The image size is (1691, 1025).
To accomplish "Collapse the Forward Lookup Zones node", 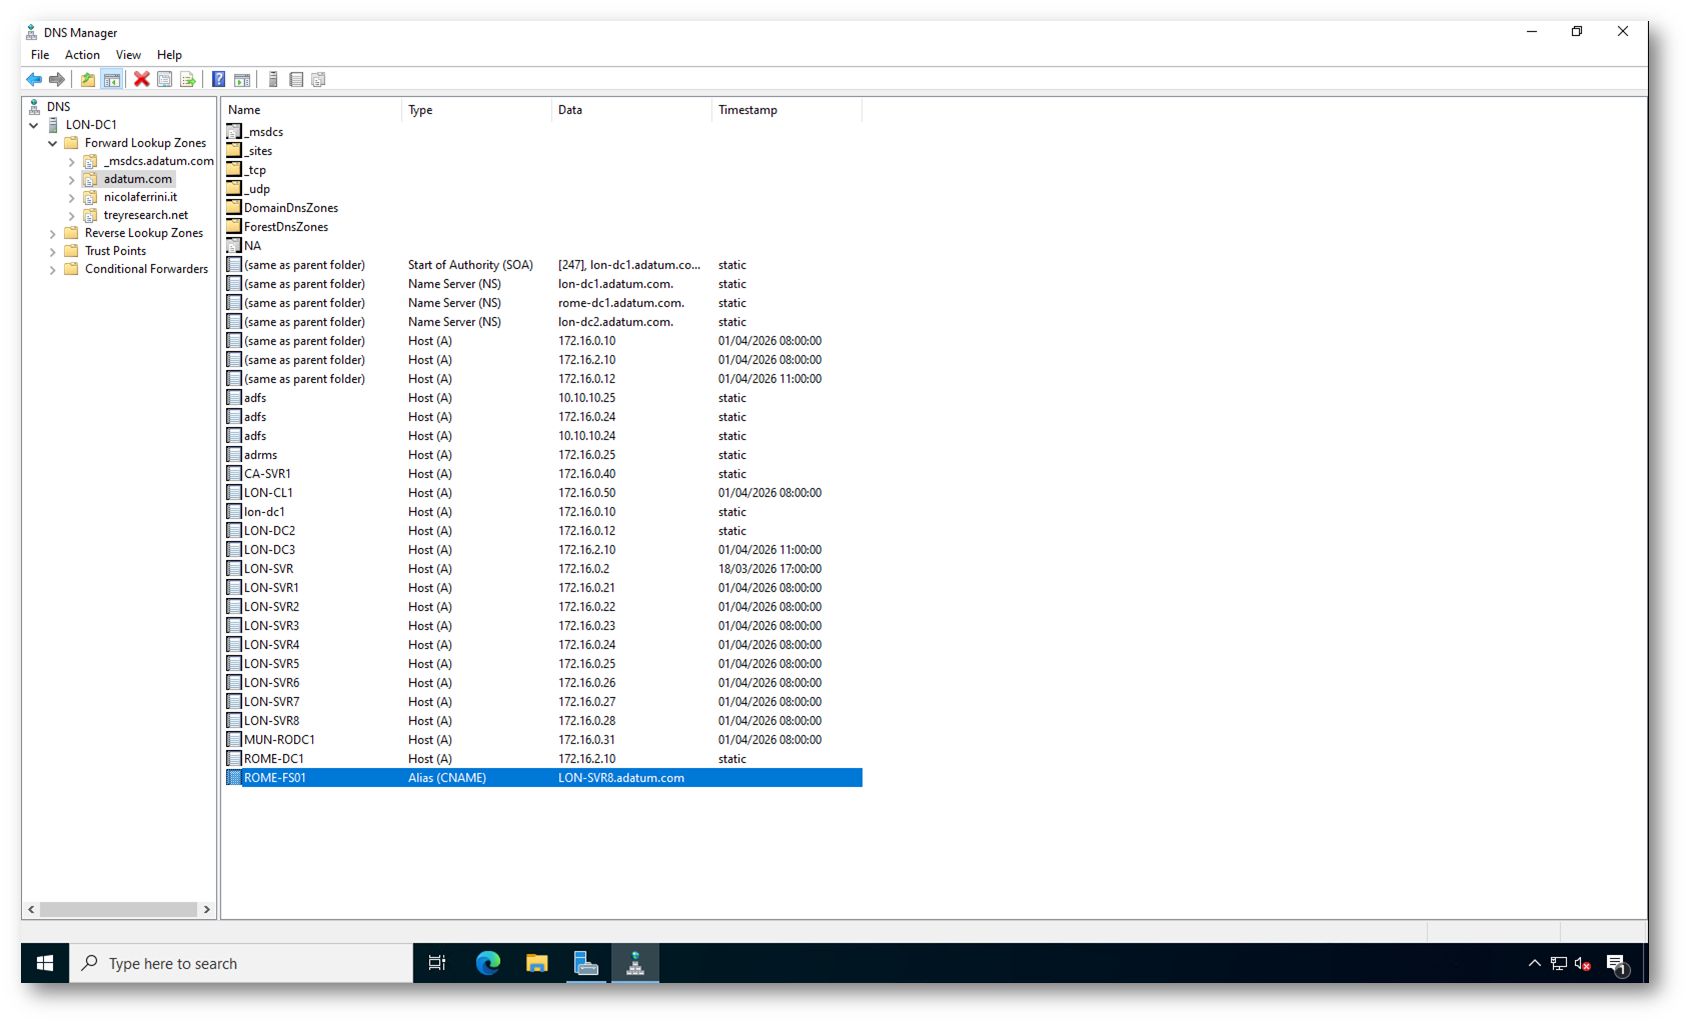I will pos(53,144).
